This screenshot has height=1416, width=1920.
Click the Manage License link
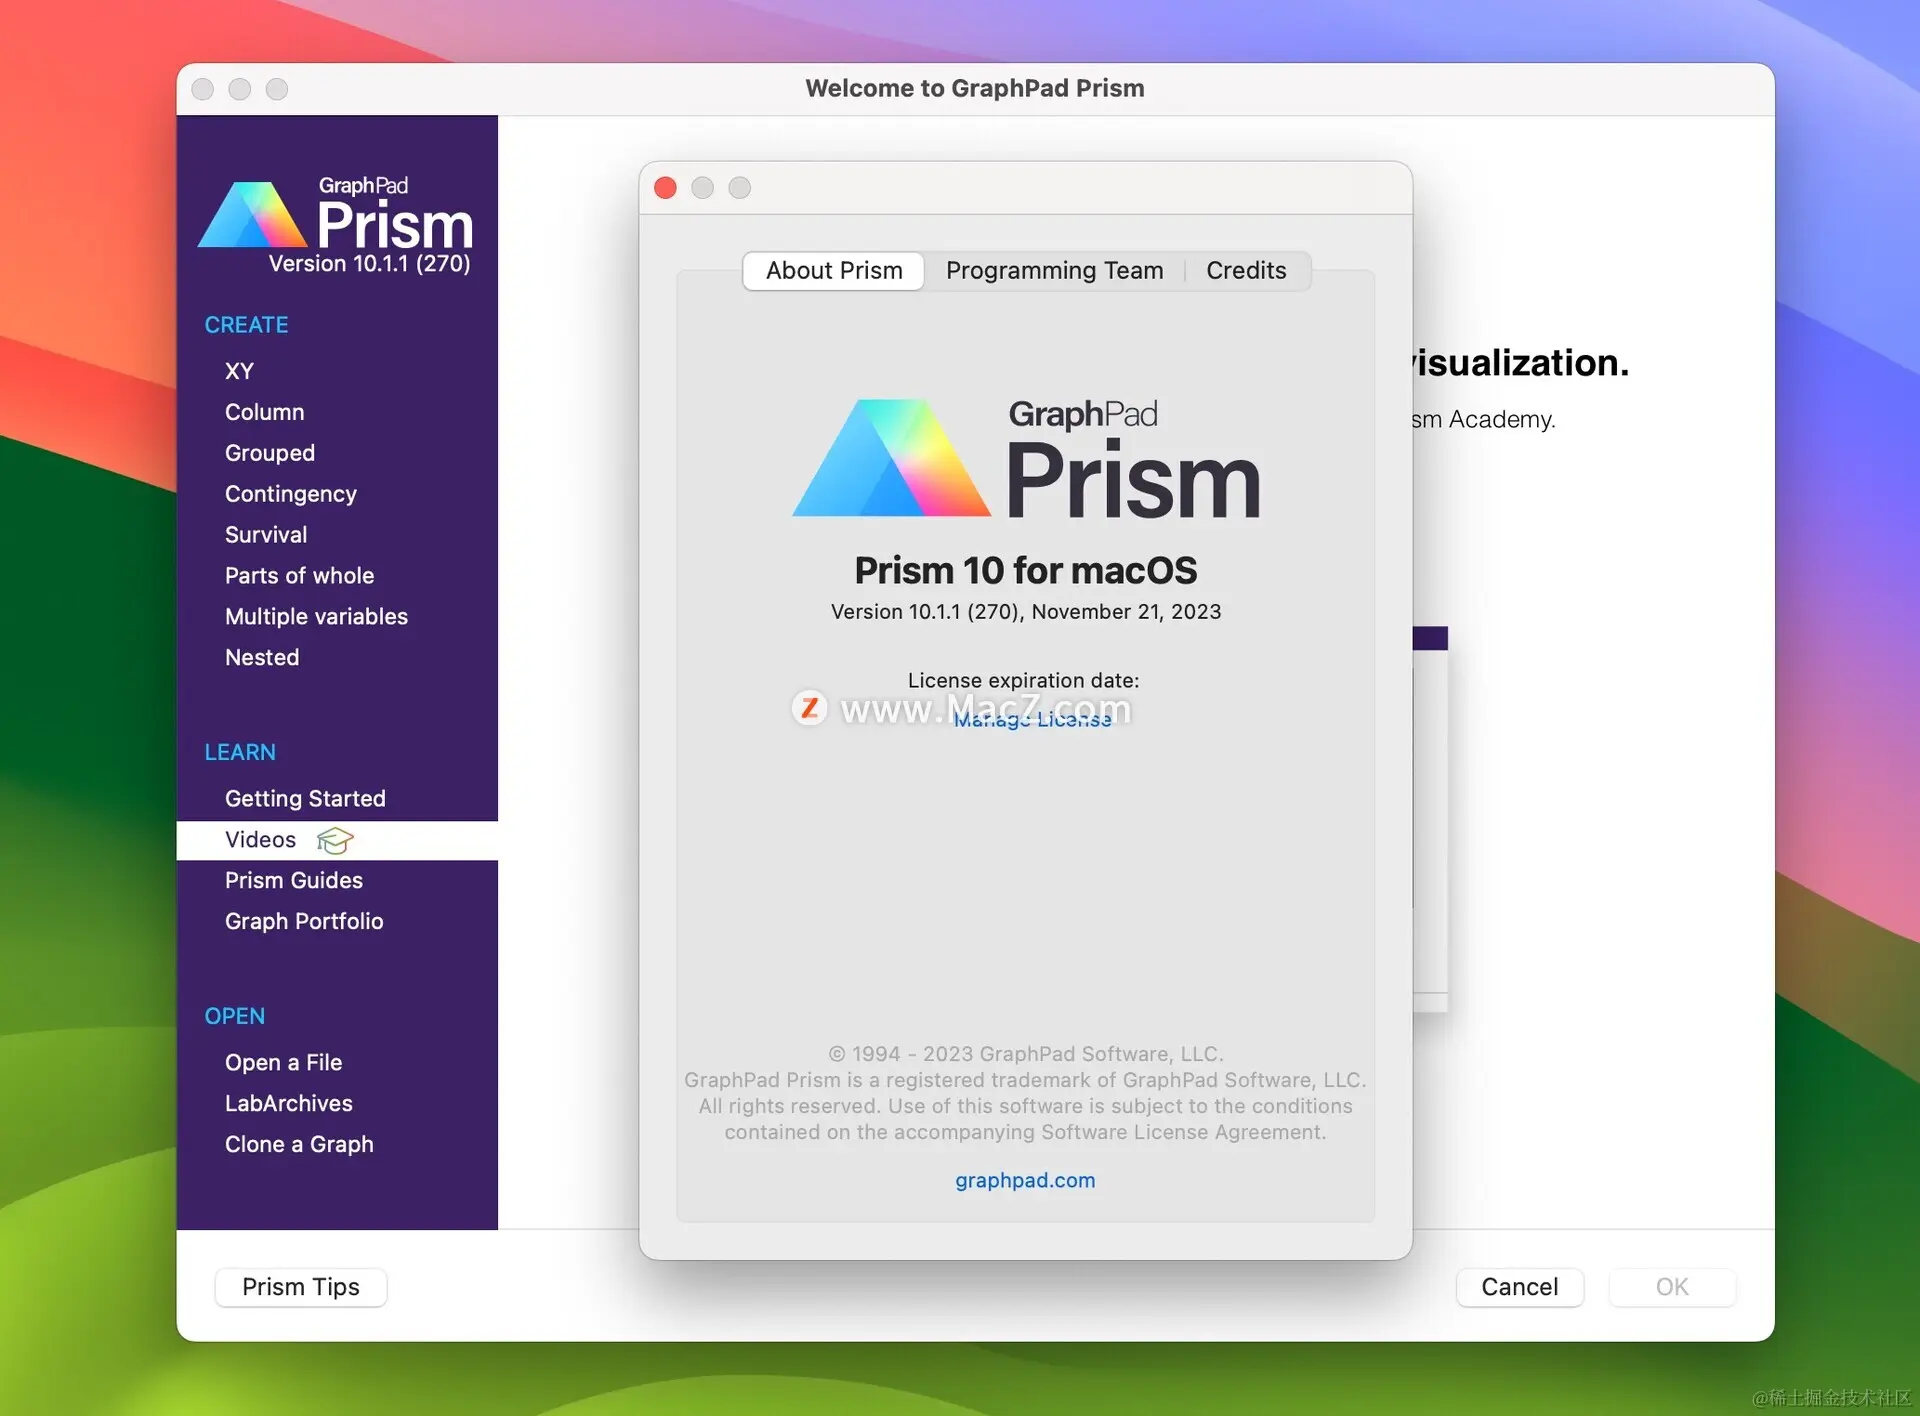click(1032, 720)
